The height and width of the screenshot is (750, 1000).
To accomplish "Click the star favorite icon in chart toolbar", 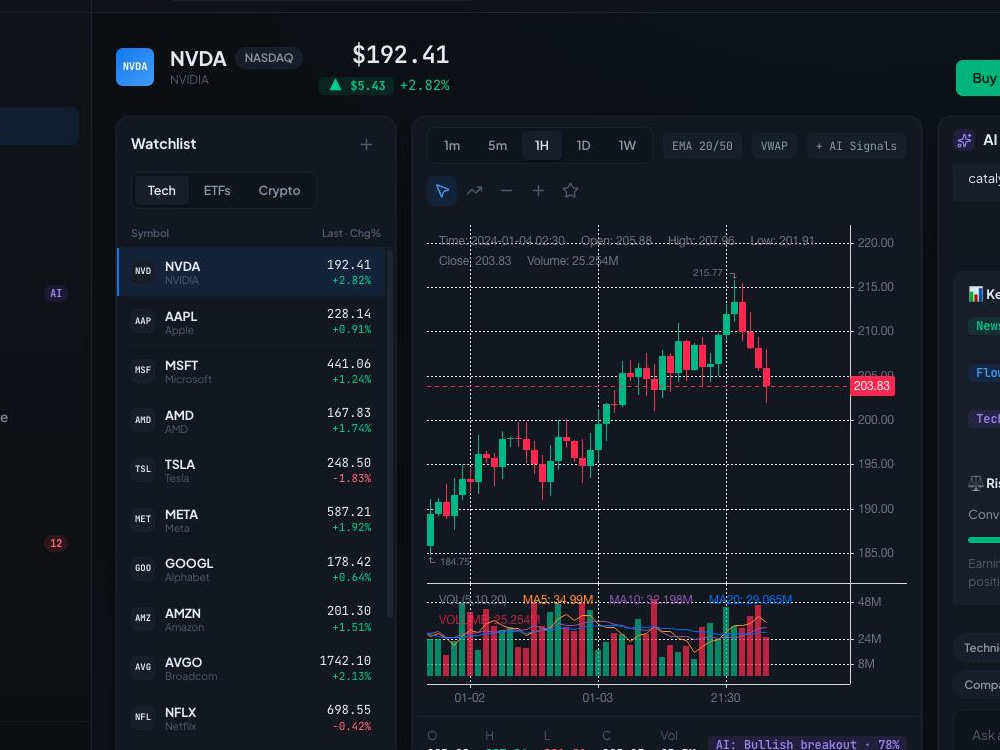I will coord(571,191).
